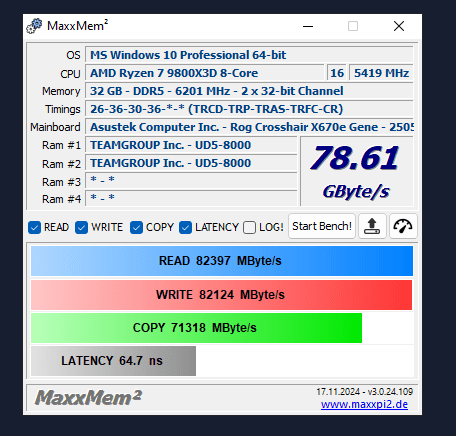Close the MaxxMem window
Screen dimensions: 456x436
[x=399, y=26]
